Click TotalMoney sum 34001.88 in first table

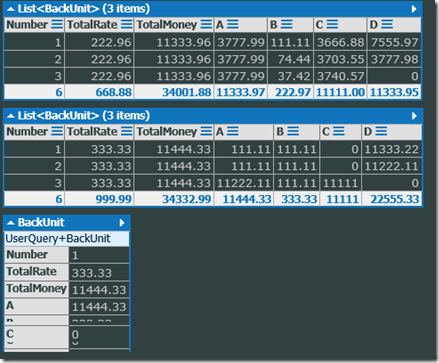click(187, 92)
